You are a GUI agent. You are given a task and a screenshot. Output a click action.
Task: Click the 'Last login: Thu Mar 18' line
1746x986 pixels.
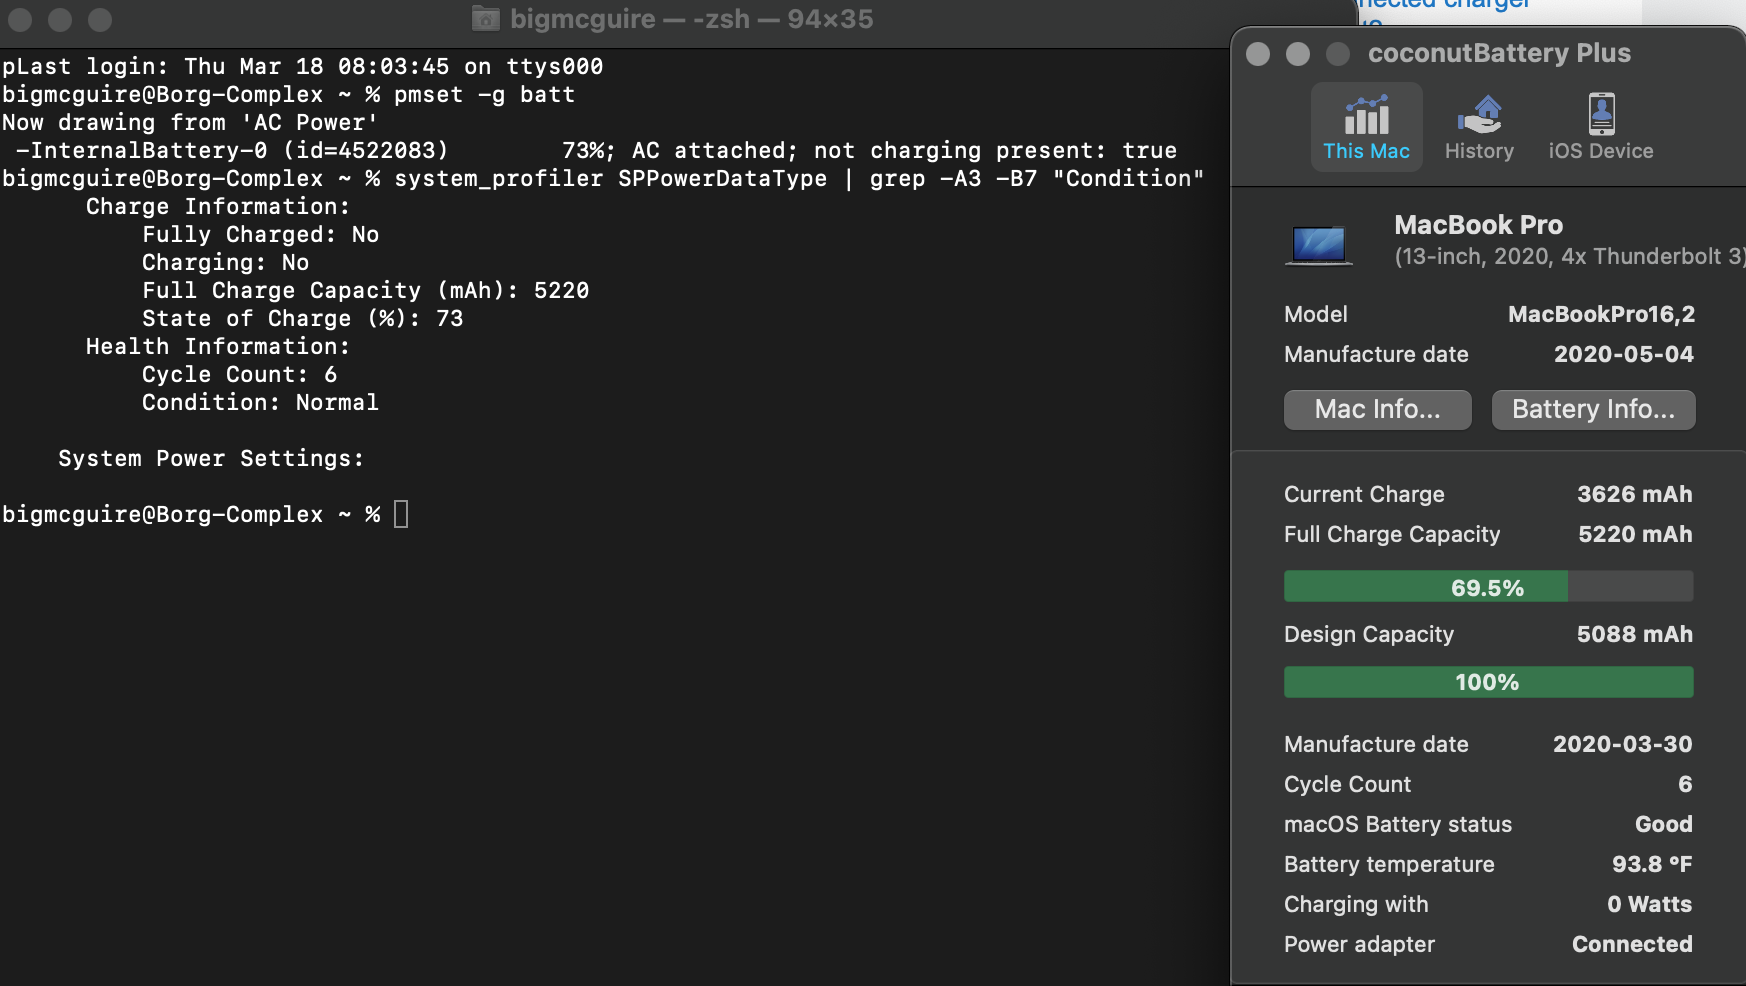point(302,67)
